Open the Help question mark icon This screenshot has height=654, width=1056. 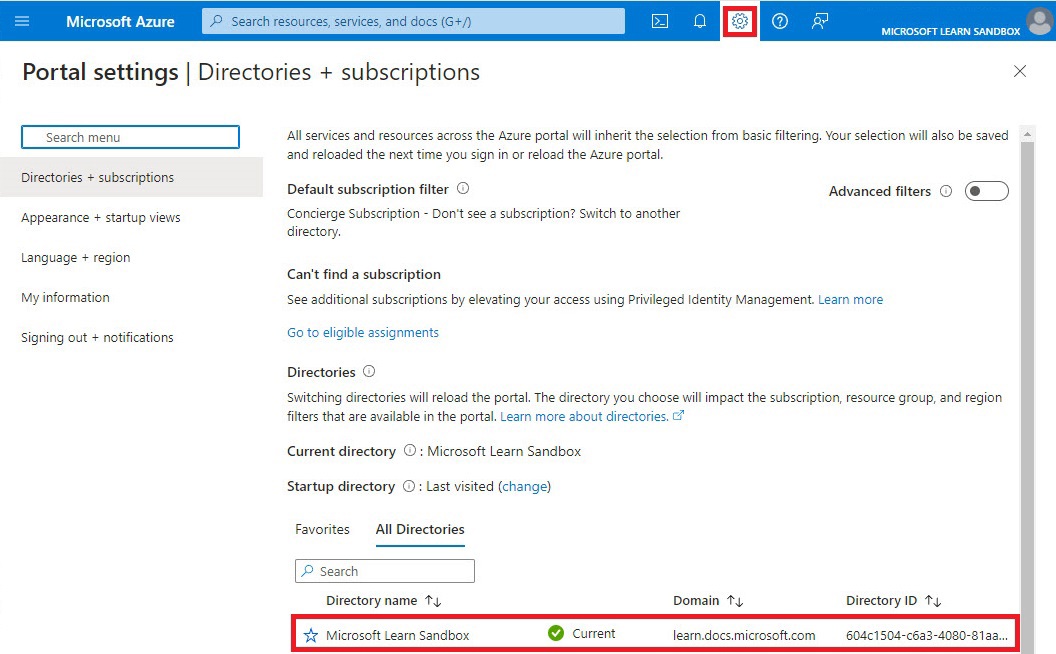tap(780, 21)
